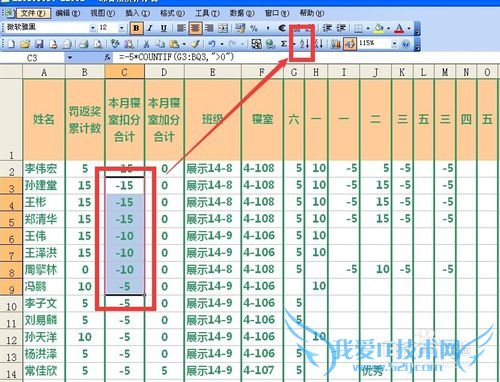Open the 编辑 menu
This screenshot has height=382, width=500.
[68, 13]
